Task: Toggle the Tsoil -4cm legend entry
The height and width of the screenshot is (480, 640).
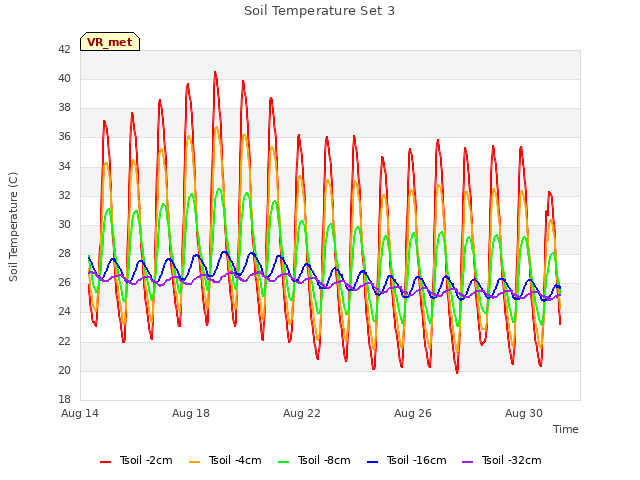Action: click(x=225, y=460)
